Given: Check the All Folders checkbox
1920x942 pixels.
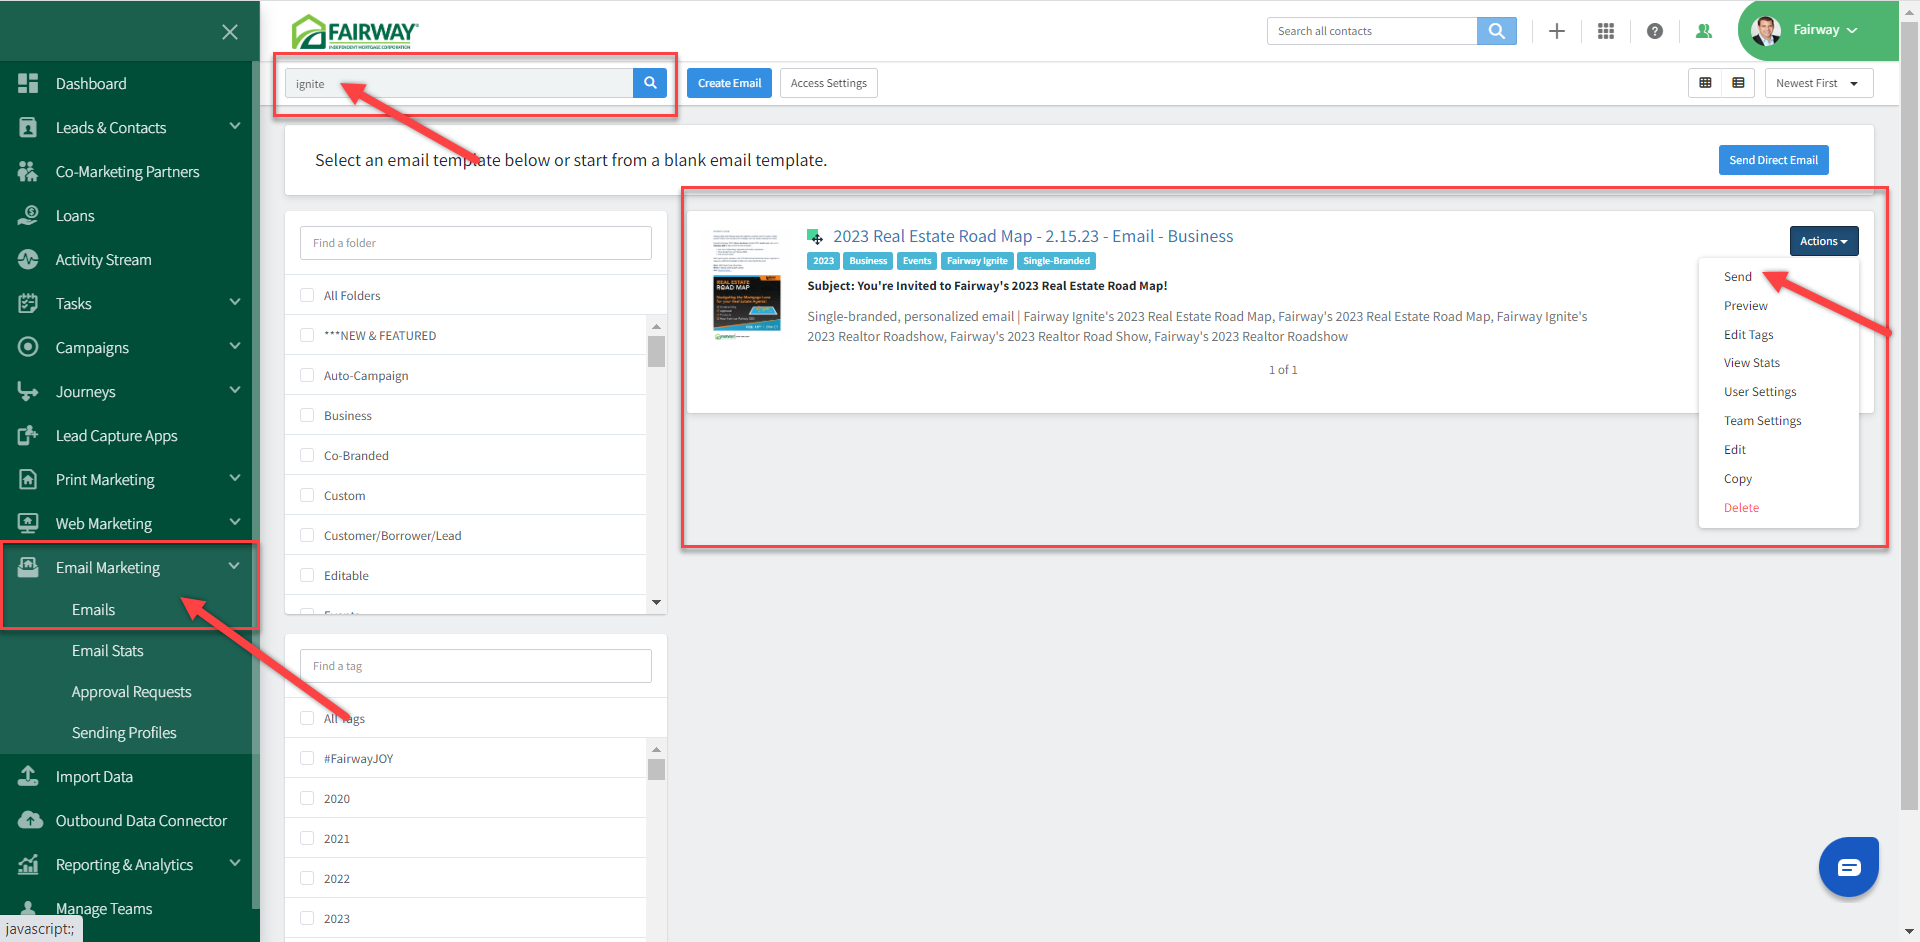Looking at the screenshot, I should click(x=307, y=295).
